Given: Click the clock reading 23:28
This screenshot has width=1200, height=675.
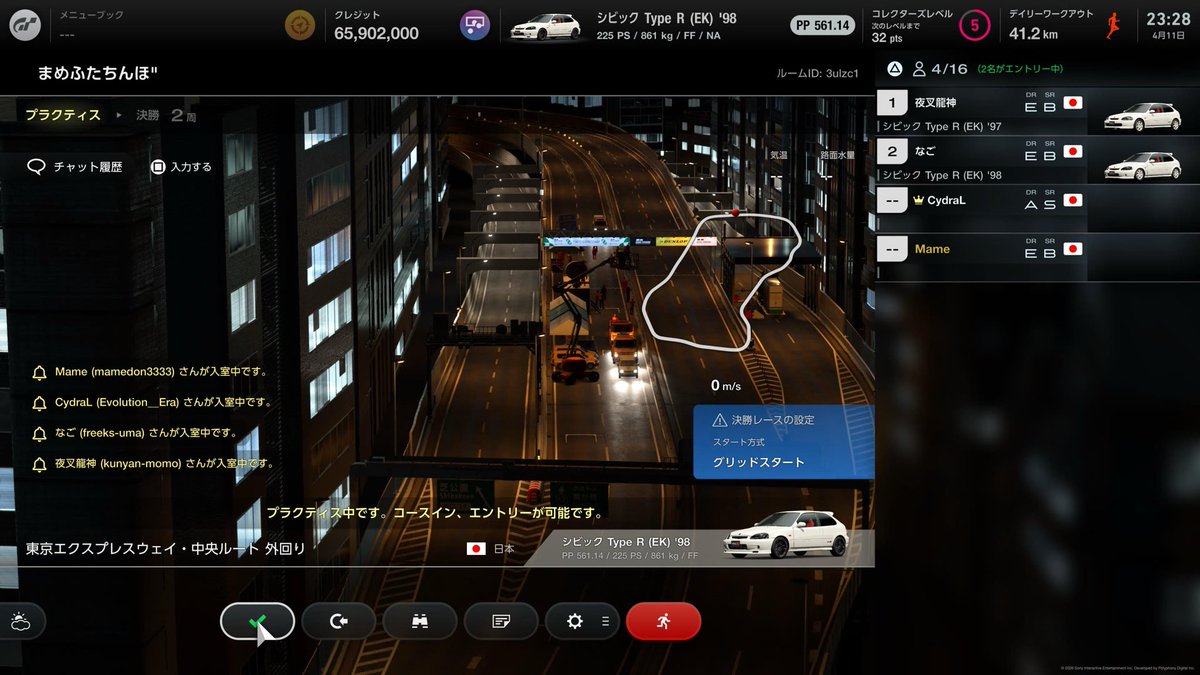Looking at the screenshot, I should click(x=1168, y=19).
